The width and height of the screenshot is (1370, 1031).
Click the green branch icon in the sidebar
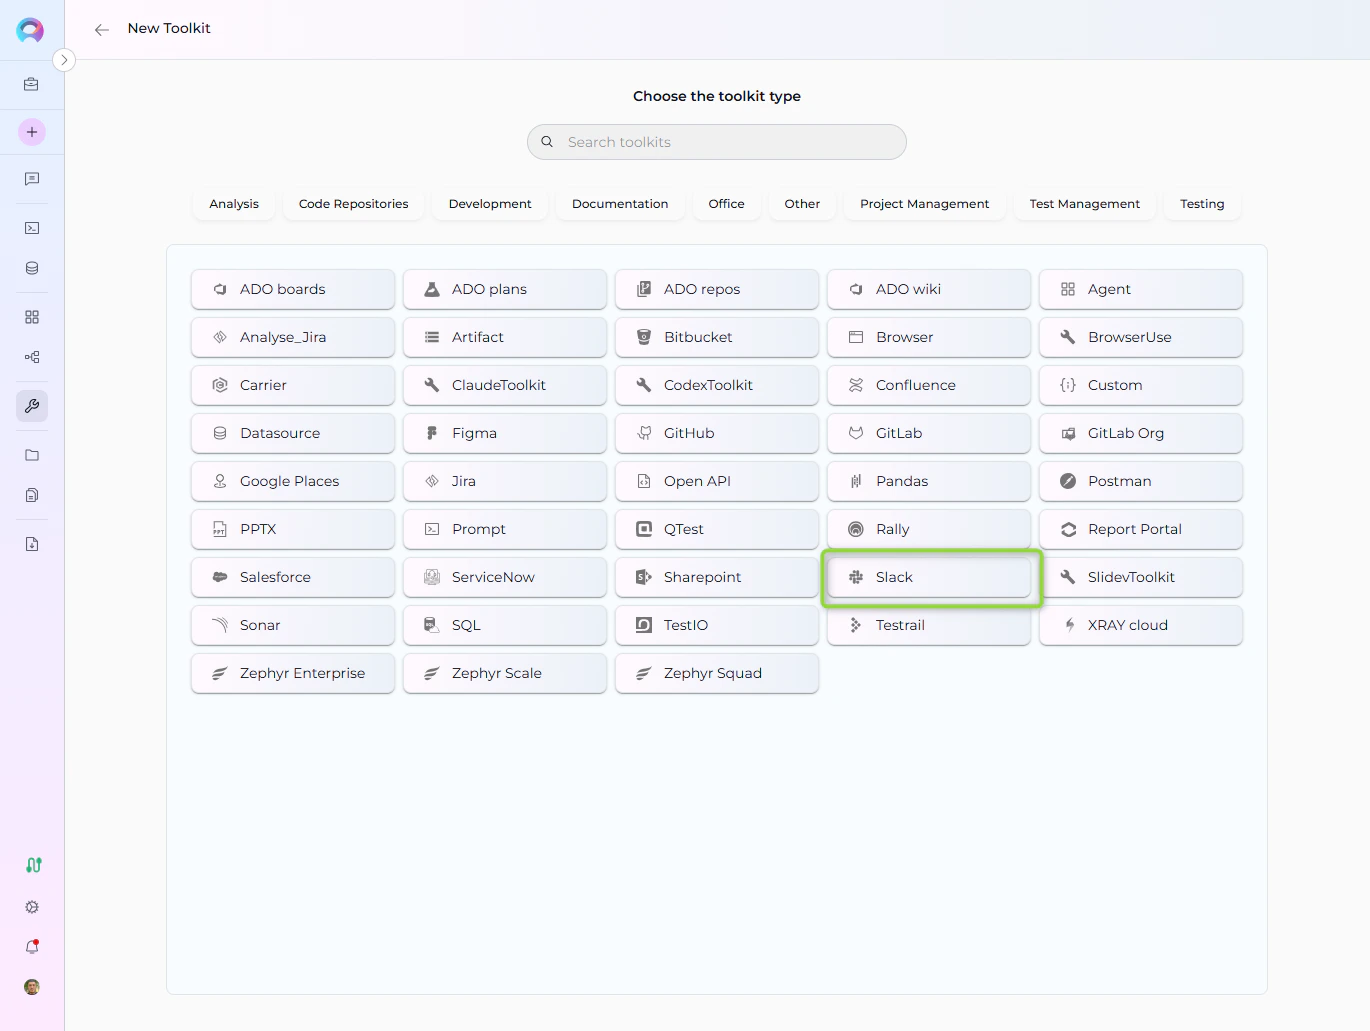[x=33, y=865]
